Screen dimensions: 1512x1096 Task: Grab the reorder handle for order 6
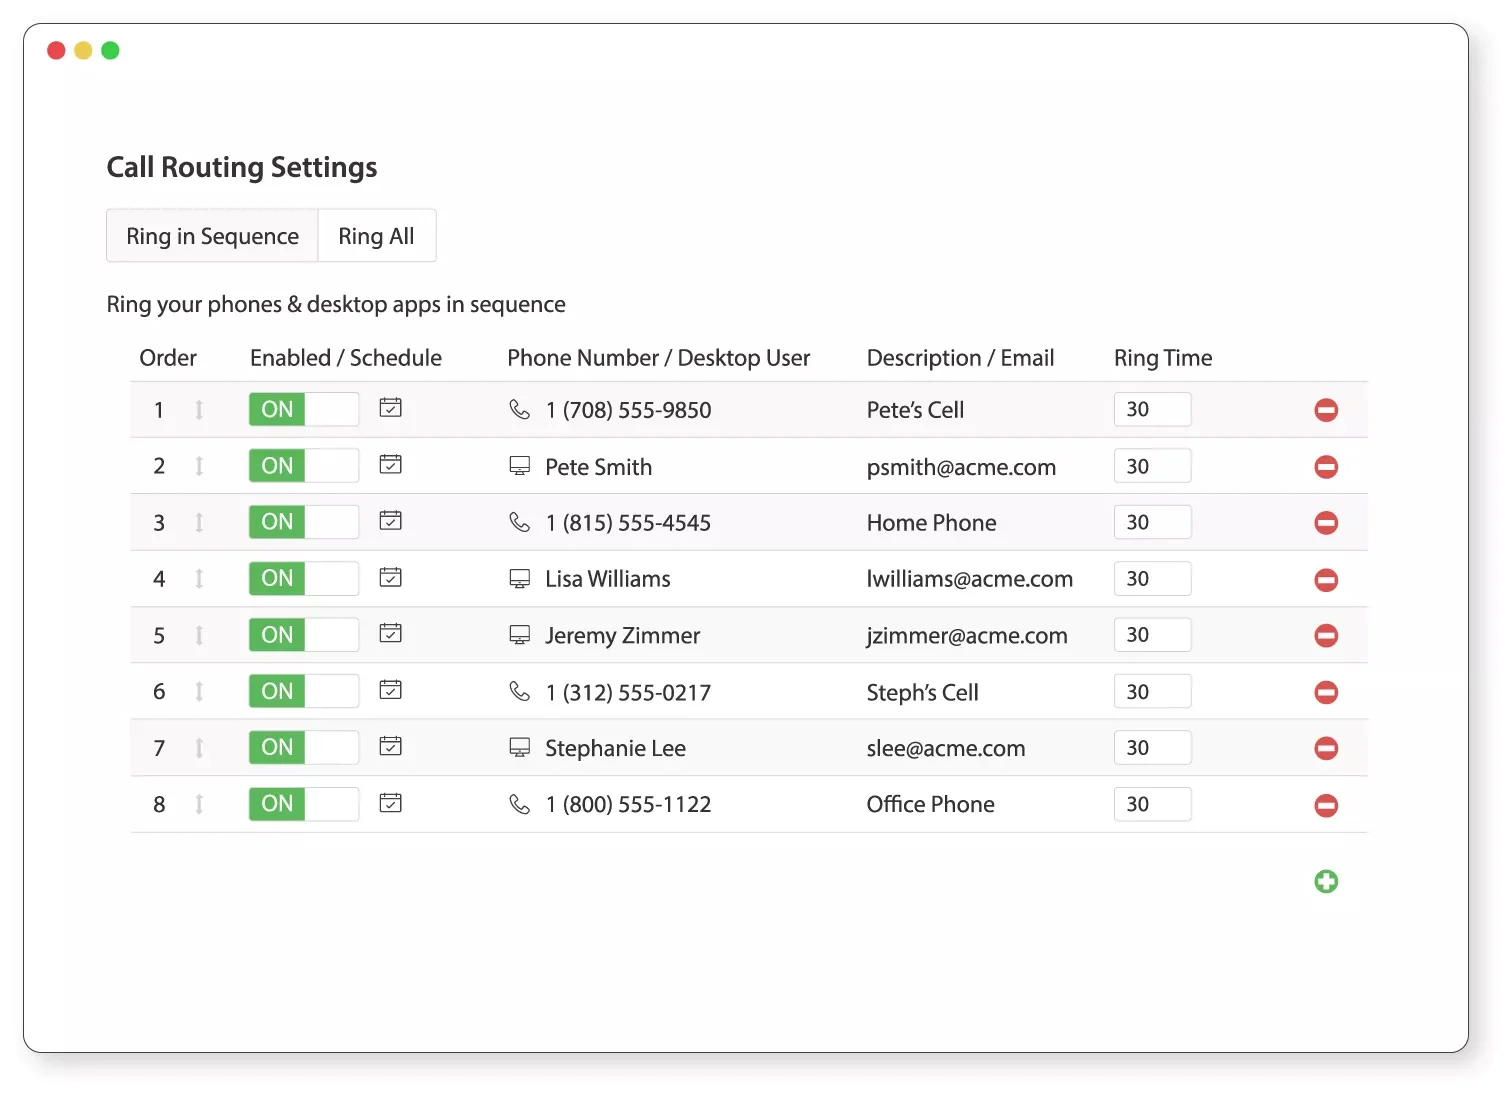(x=199, y=691)
